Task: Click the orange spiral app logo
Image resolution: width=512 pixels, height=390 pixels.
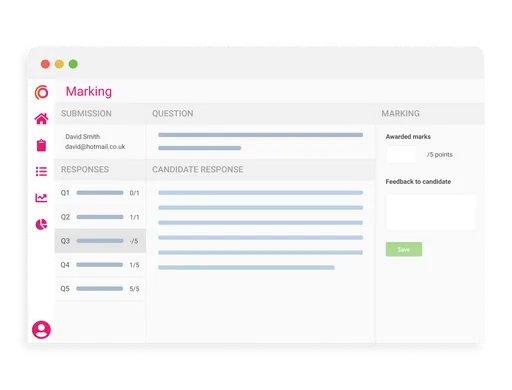Action: [x=41, y=92]
